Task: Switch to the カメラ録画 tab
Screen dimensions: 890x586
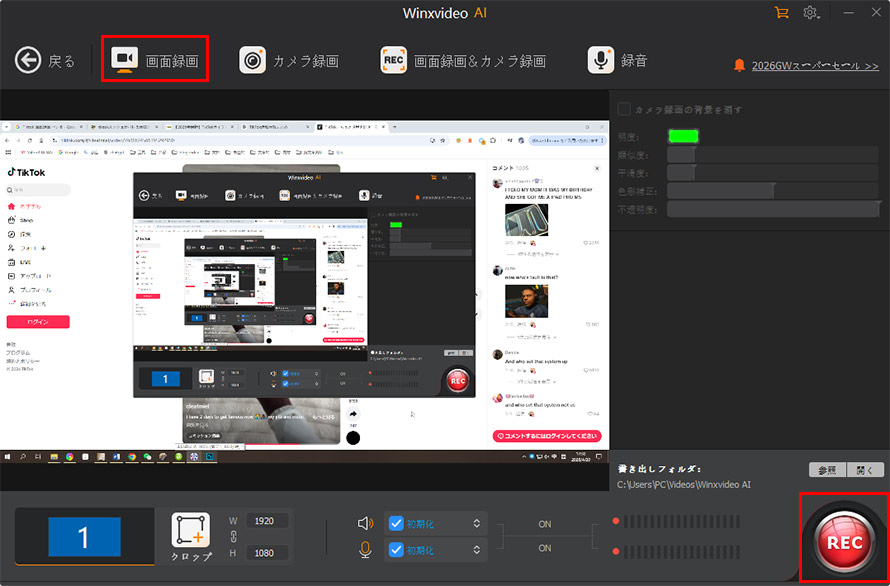Action: pyautogui.click(x=290, y=61)
